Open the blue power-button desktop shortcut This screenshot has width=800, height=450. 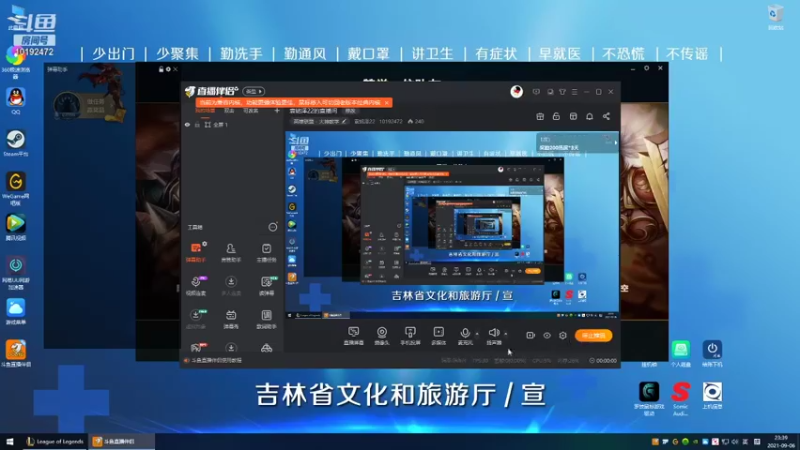point(712,354)
